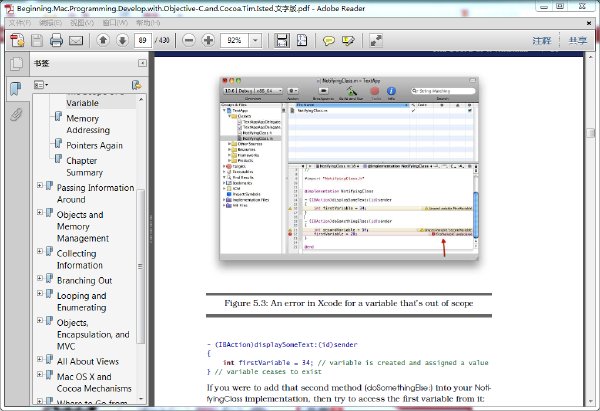Click the zoom in plus button
This screenshot has width=600, height=411.
pyautogui.click(x=208, y=40)
